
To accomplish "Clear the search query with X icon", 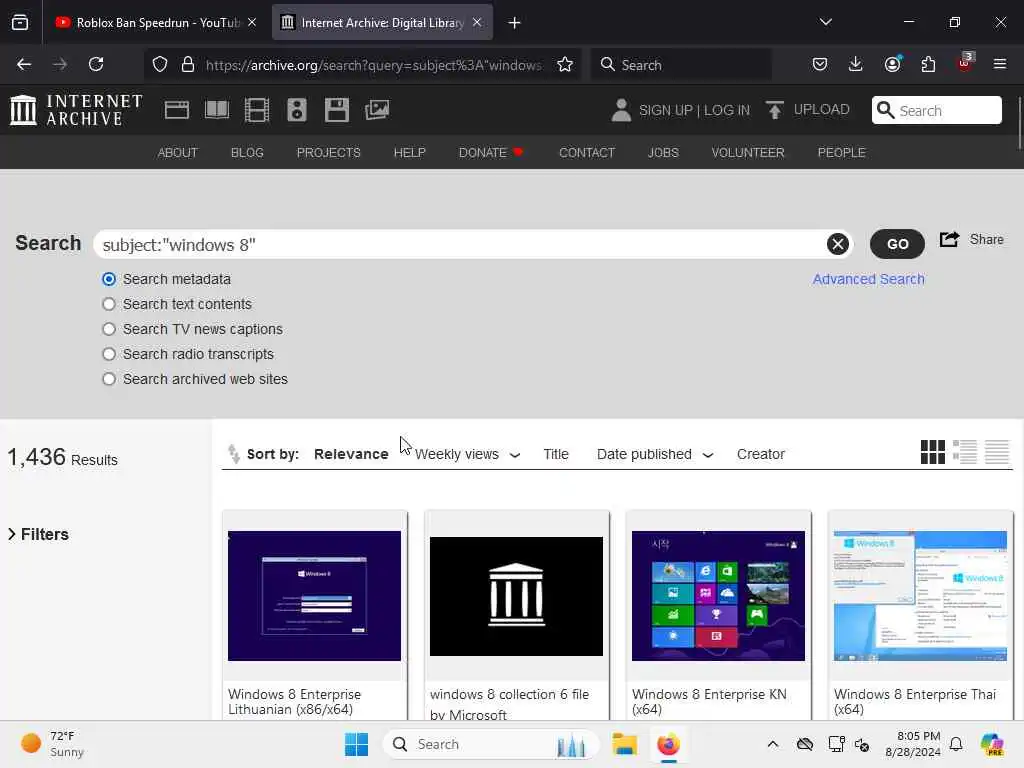I will (838, 244).
